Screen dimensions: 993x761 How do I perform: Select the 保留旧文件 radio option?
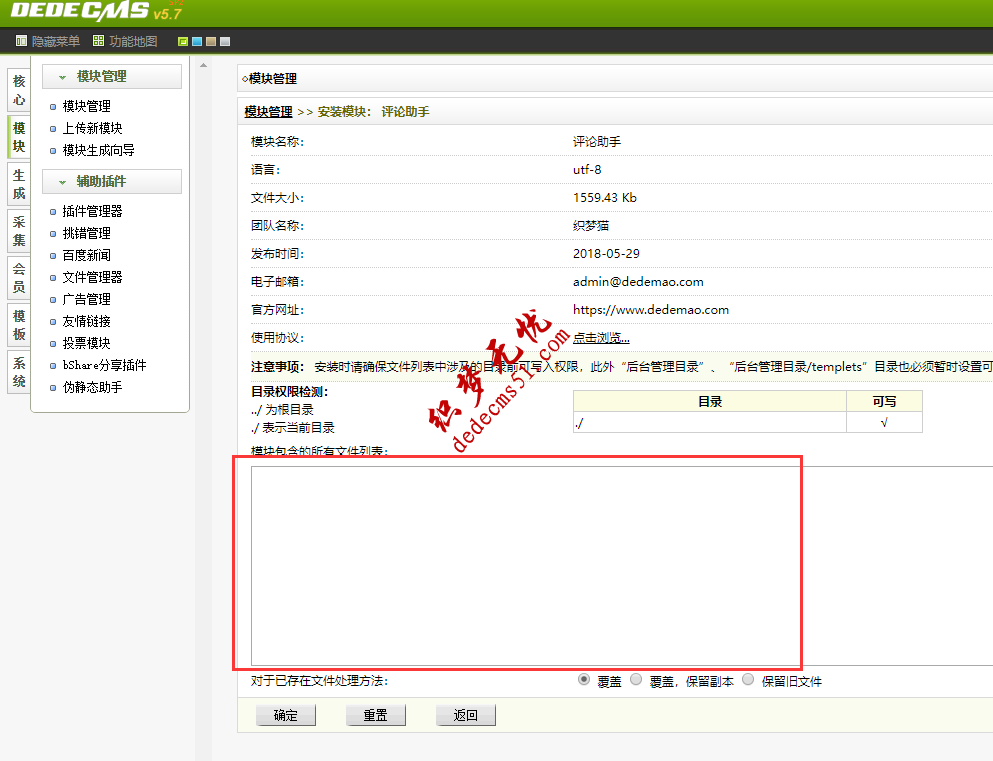coord(748,679)
